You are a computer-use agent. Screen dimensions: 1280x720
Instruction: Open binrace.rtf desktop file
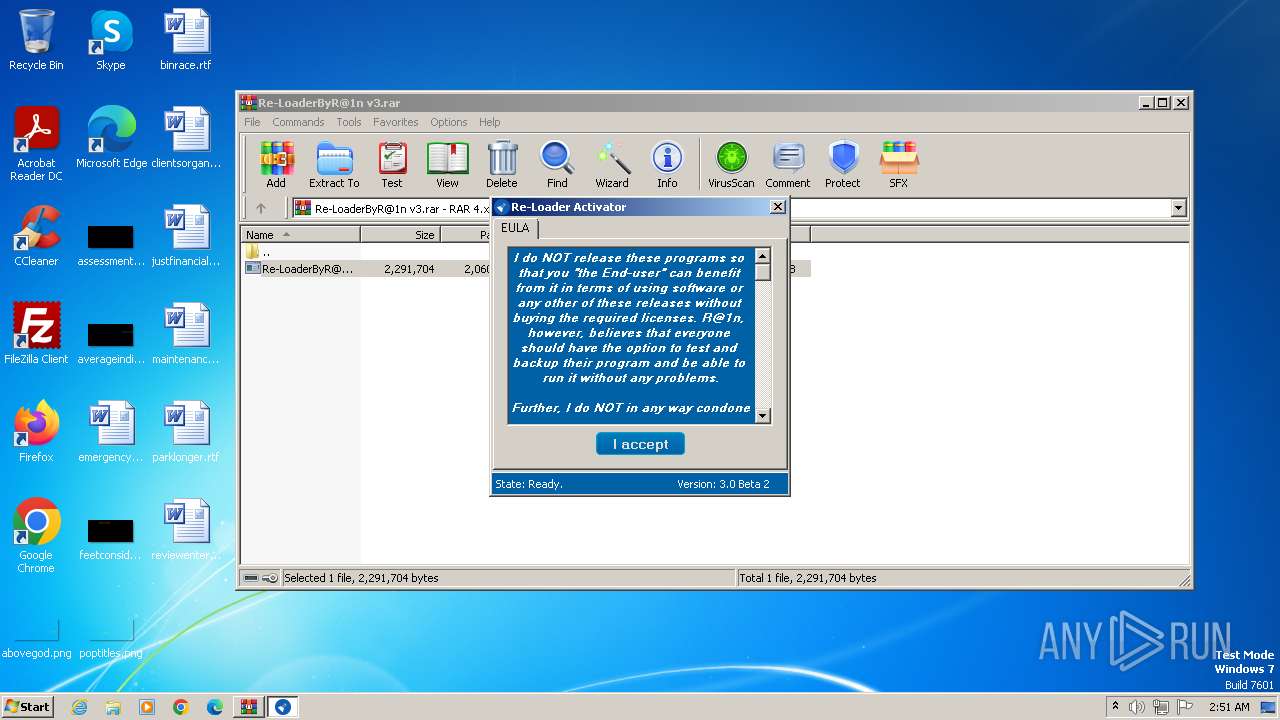186,40
